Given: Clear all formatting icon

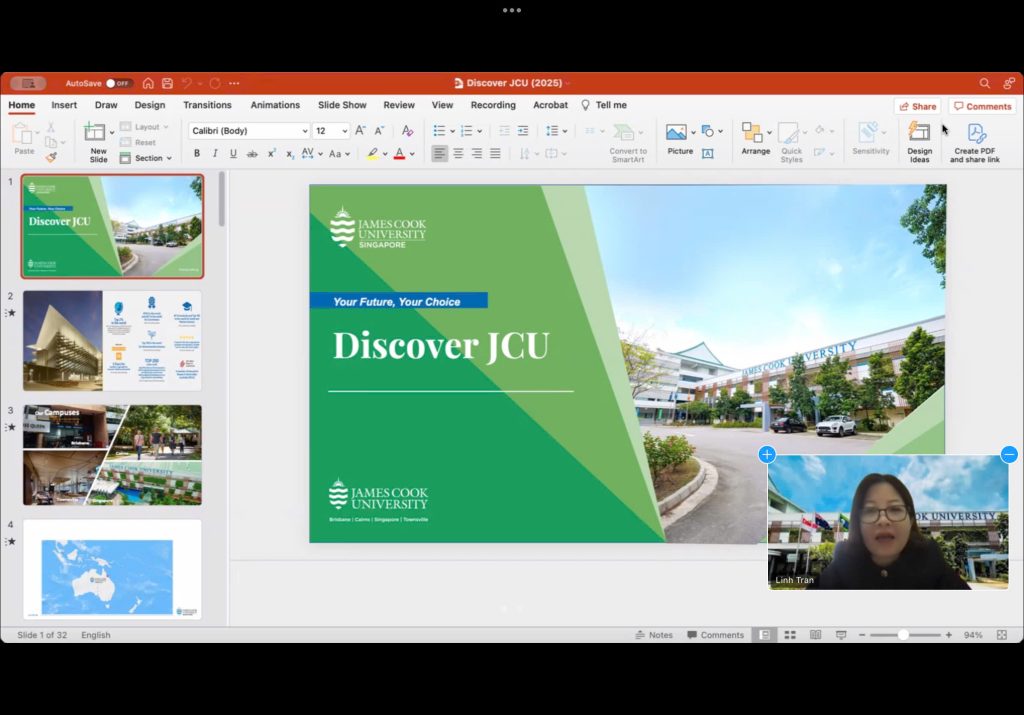Looking at the screenshot, I should (x=408, y=131).
